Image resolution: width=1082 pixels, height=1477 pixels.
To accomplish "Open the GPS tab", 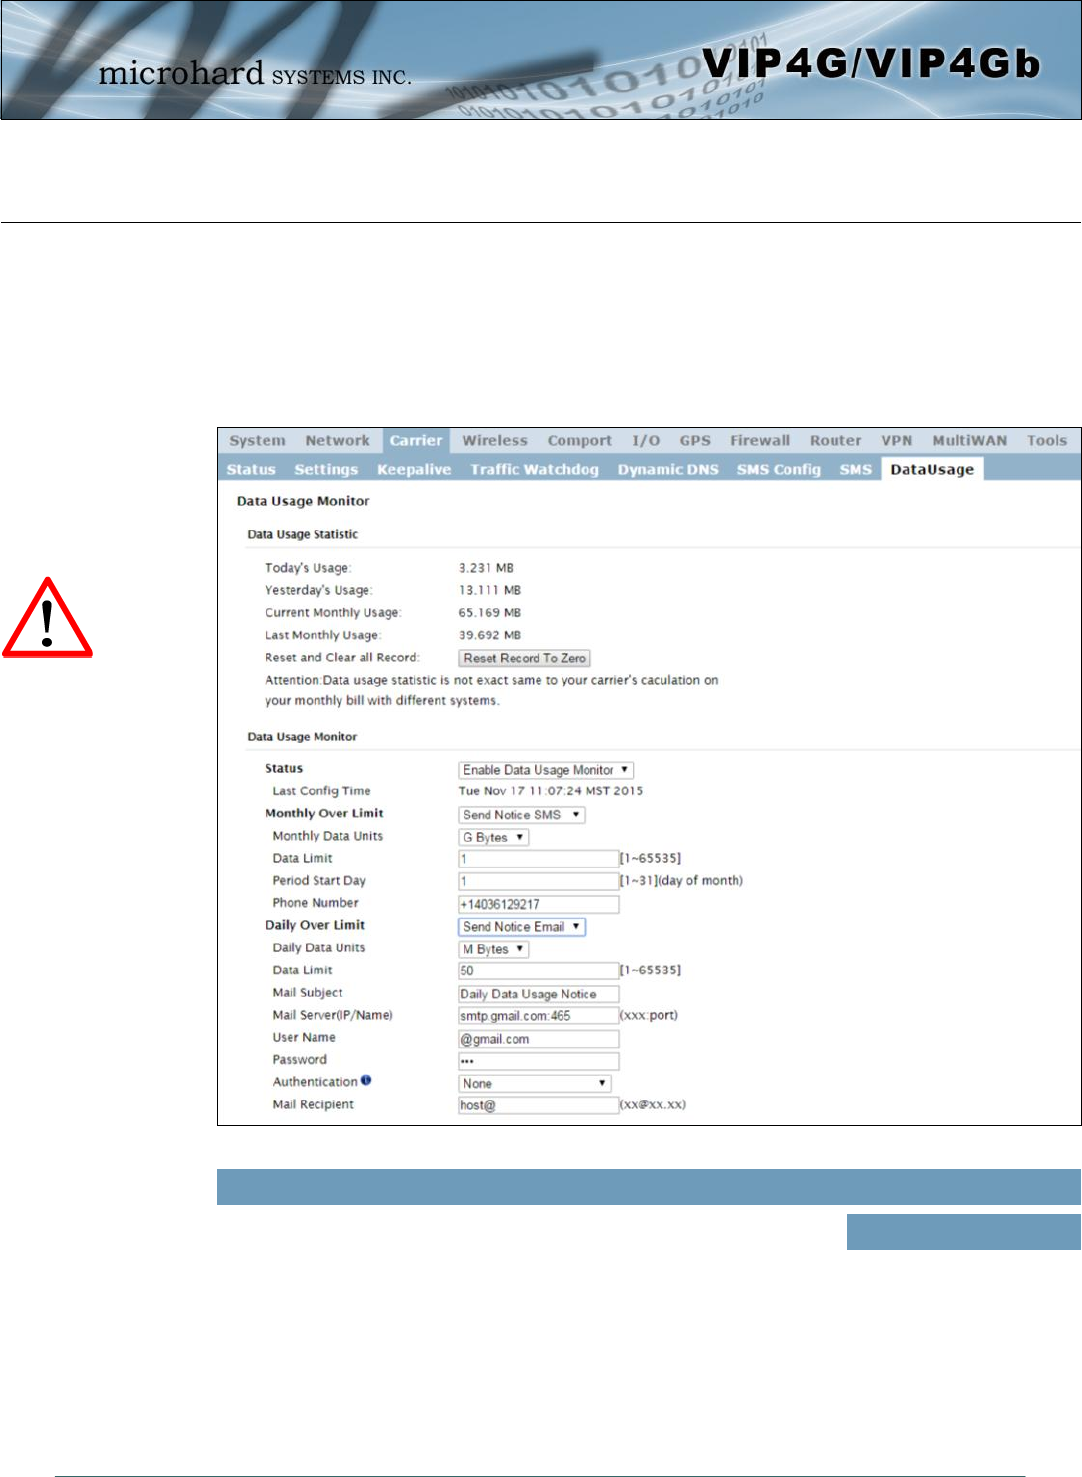I will click(x=695, y=441).
